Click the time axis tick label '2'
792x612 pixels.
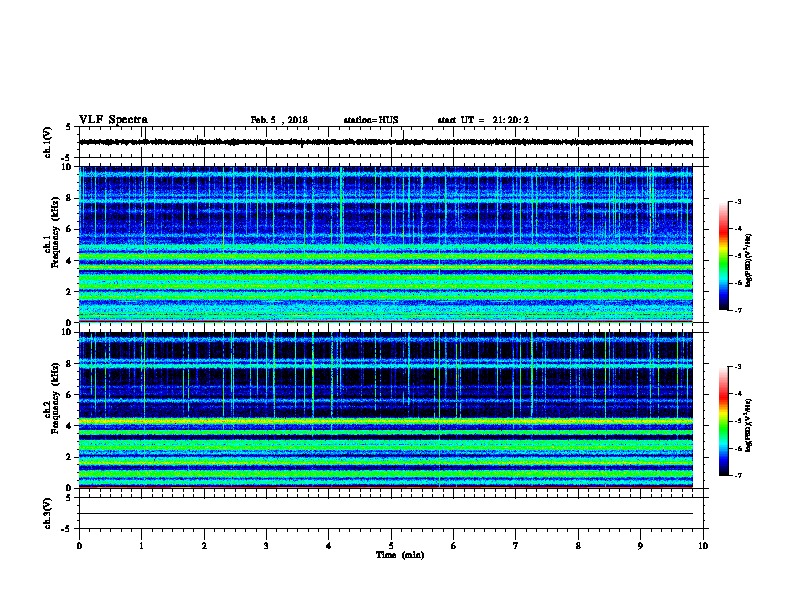point(204,546)
